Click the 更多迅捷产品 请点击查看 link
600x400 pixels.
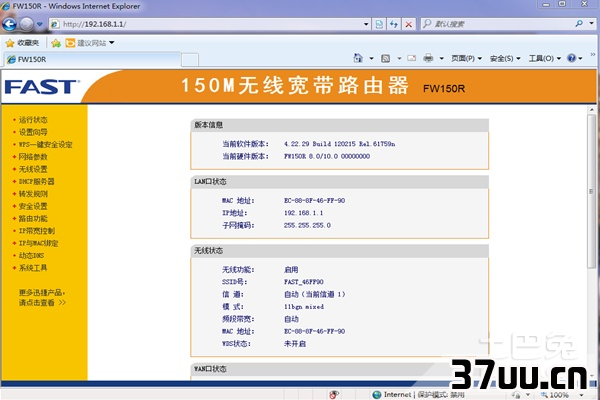pos(42,297)
